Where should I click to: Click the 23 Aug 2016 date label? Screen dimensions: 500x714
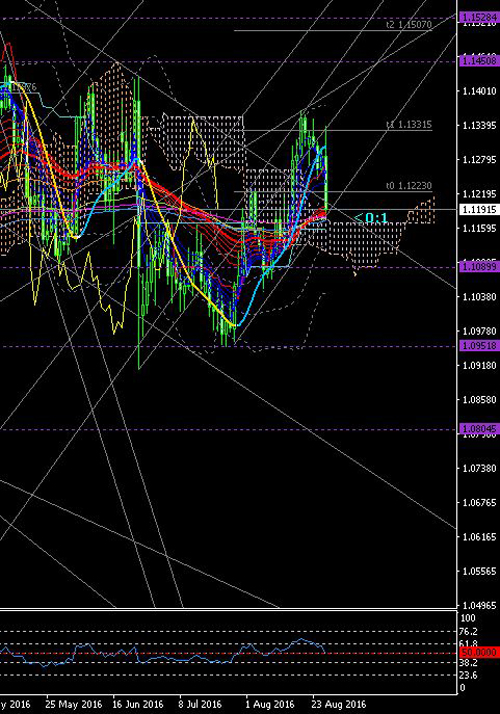click(x=339, y=704)
